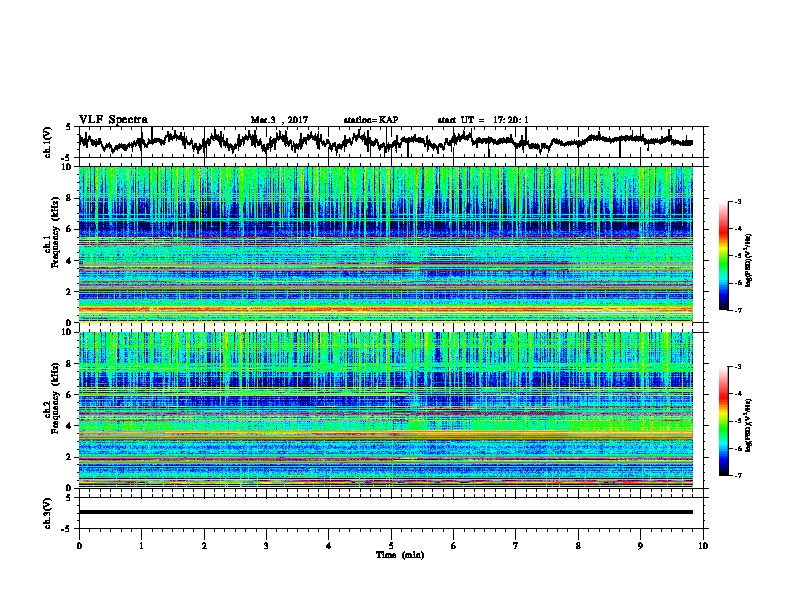792x612 pixels.
Task: Click the "-3" tick on ch.2 colorbar
Action: [737, 367]
